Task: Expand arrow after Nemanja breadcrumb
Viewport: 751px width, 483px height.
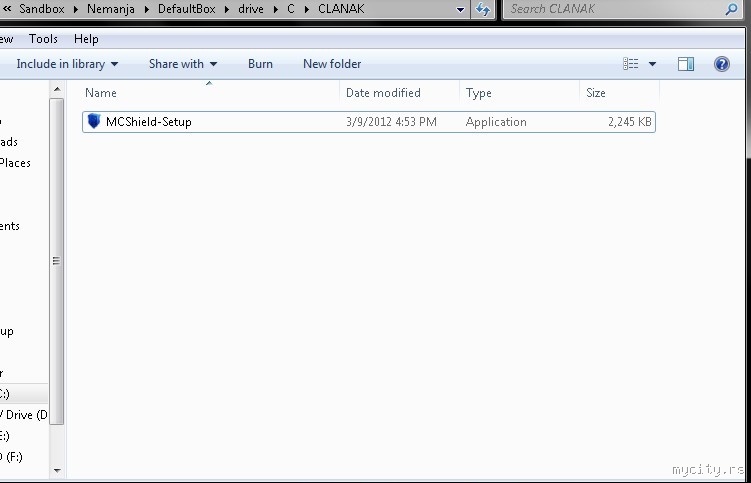Action: coord(146,9)
